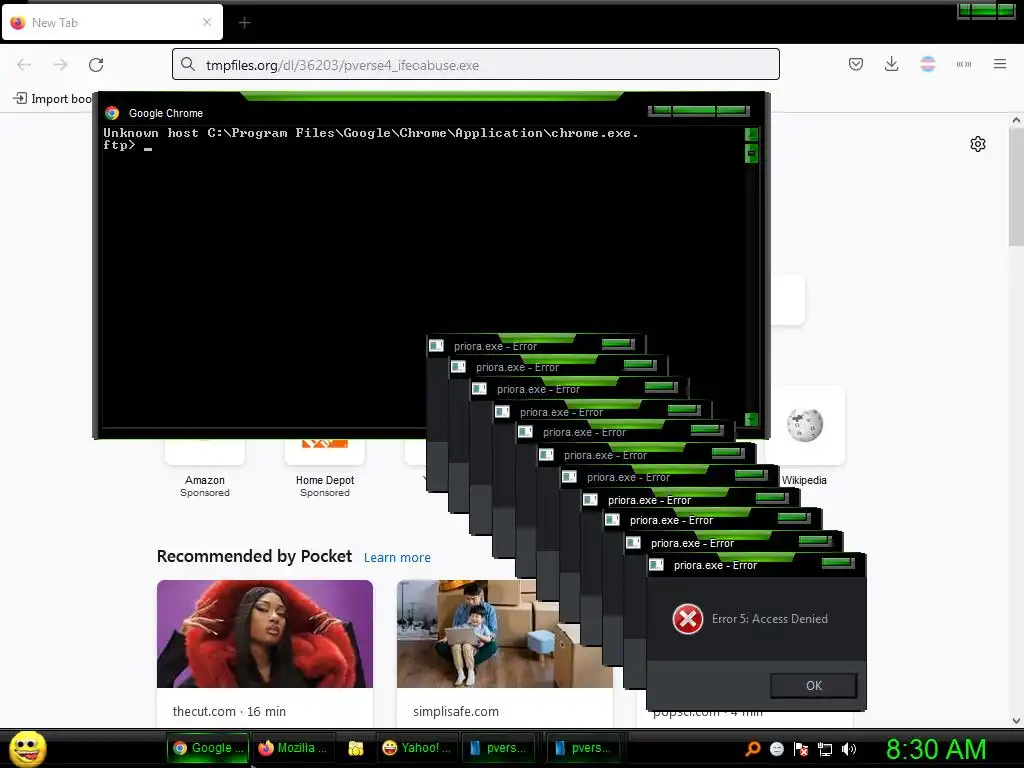Image resolution: width=1024 pixels, height=768 pixels.
Task: Switch to Google Chrome taskbar button
Action: coord(208,748)
